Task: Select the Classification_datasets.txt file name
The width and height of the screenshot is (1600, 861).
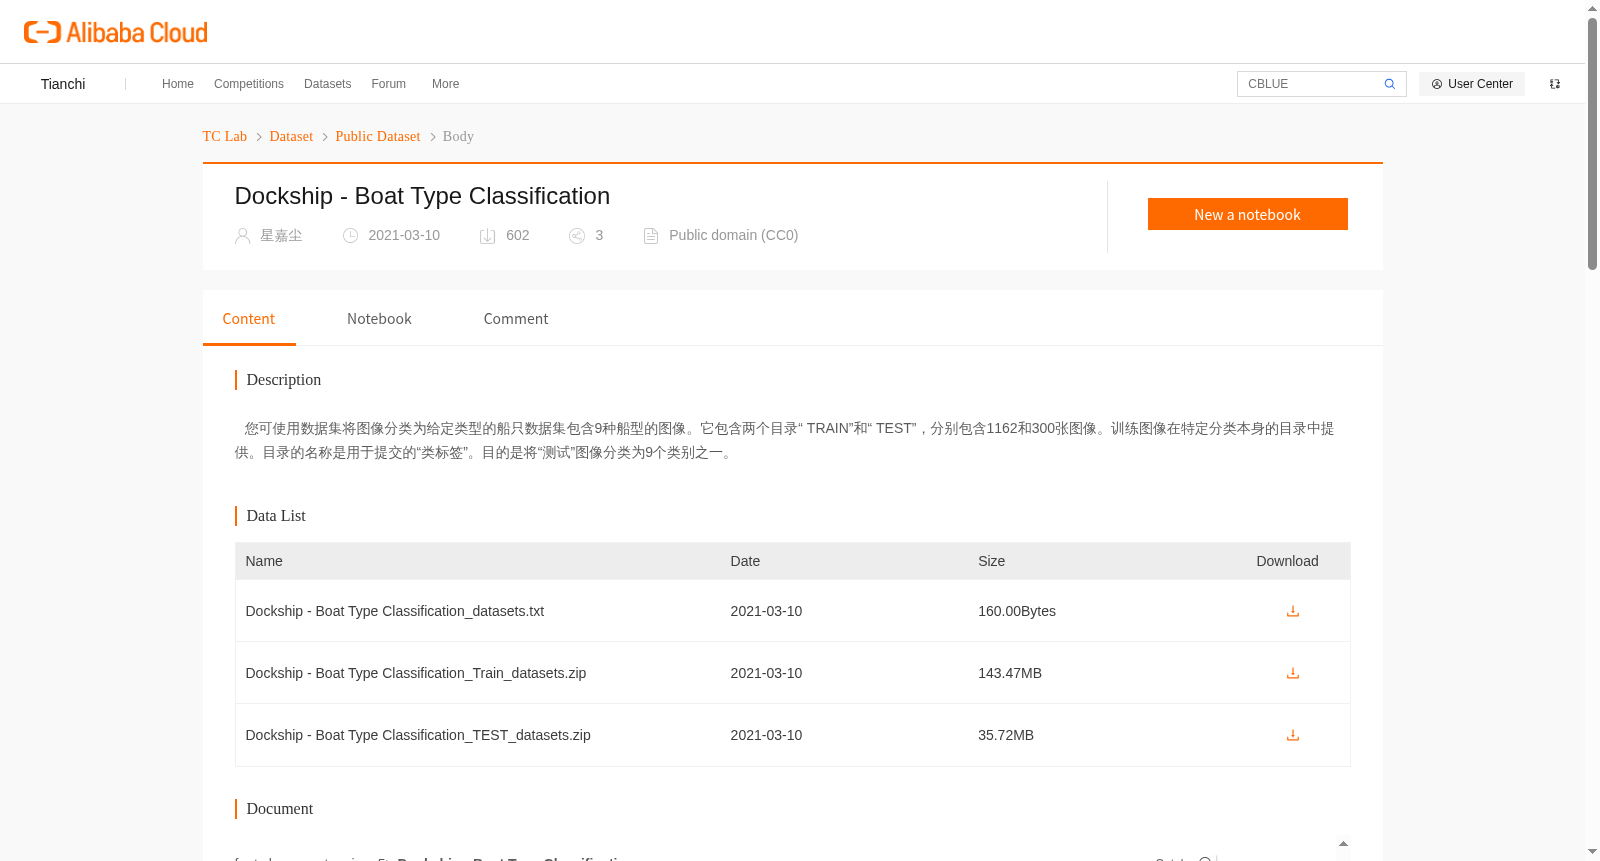Action: pyautogui.click(x=395, y=611)
